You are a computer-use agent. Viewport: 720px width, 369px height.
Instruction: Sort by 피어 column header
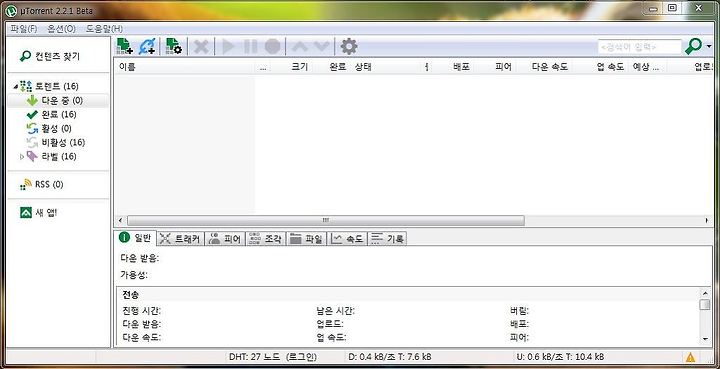[x=494, y=67]
